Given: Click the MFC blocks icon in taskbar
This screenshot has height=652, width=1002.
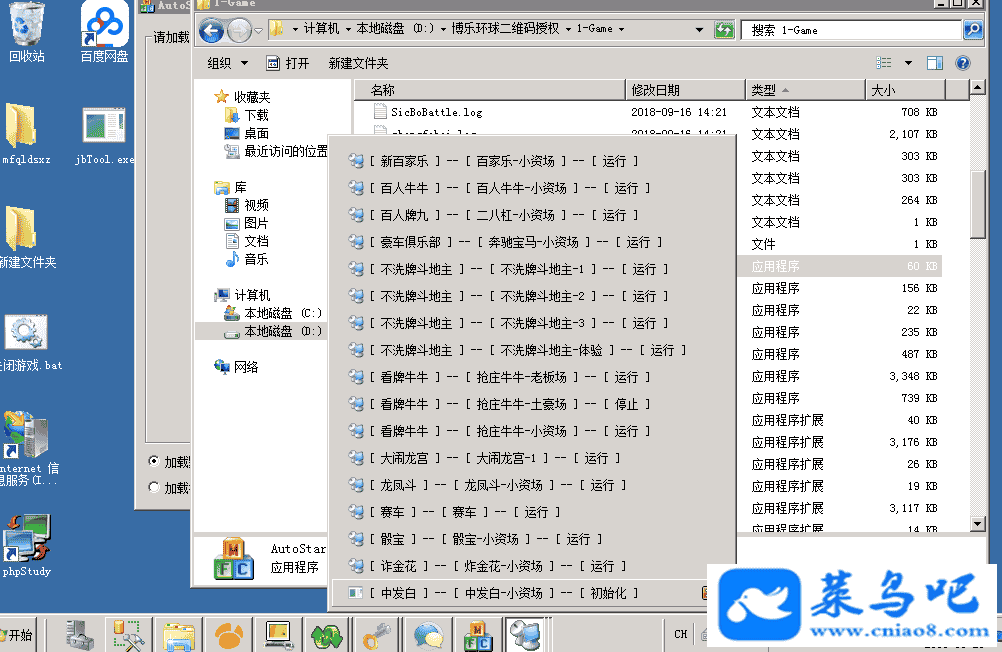Looking at the screenshot, I should pos(475,634).
